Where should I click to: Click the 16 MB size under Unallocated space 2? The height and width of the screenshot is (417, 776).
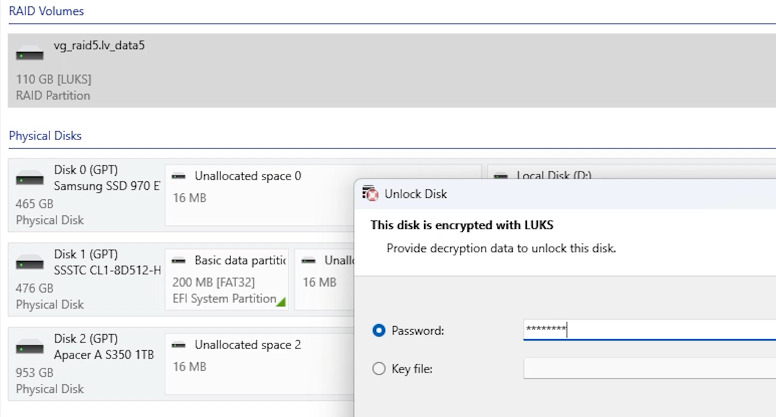[x=190, y=367]
